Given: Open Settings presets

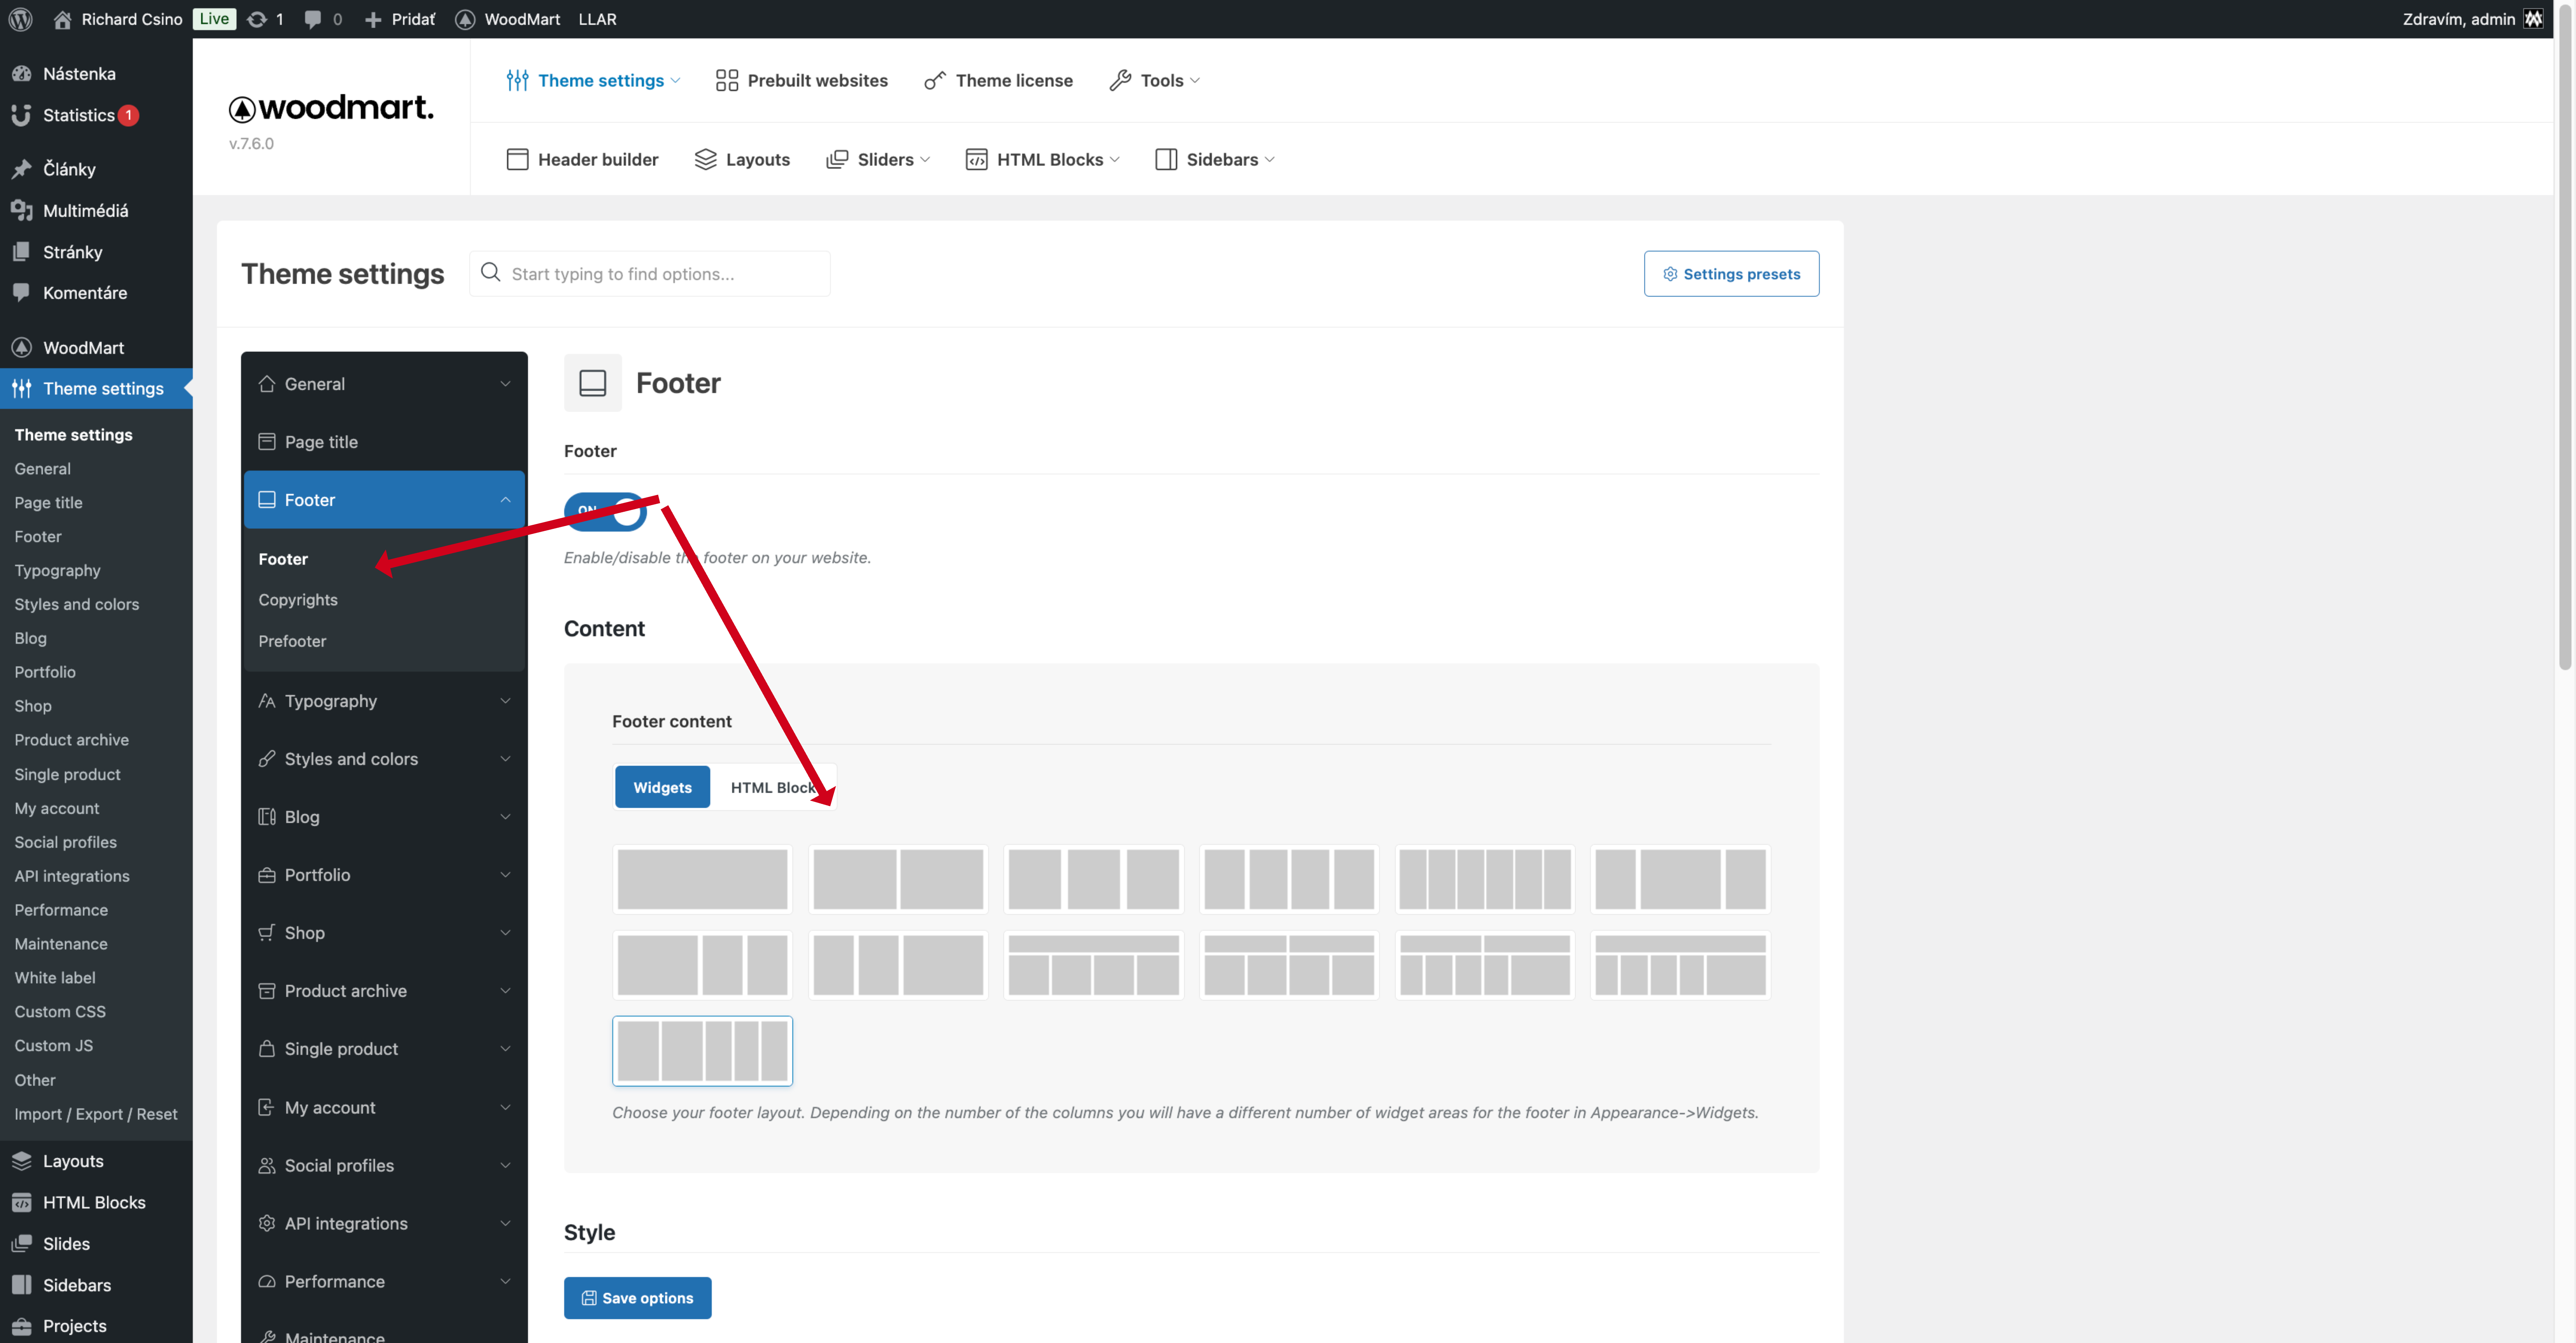Looking at the screenshot, I should (1731, 274).
